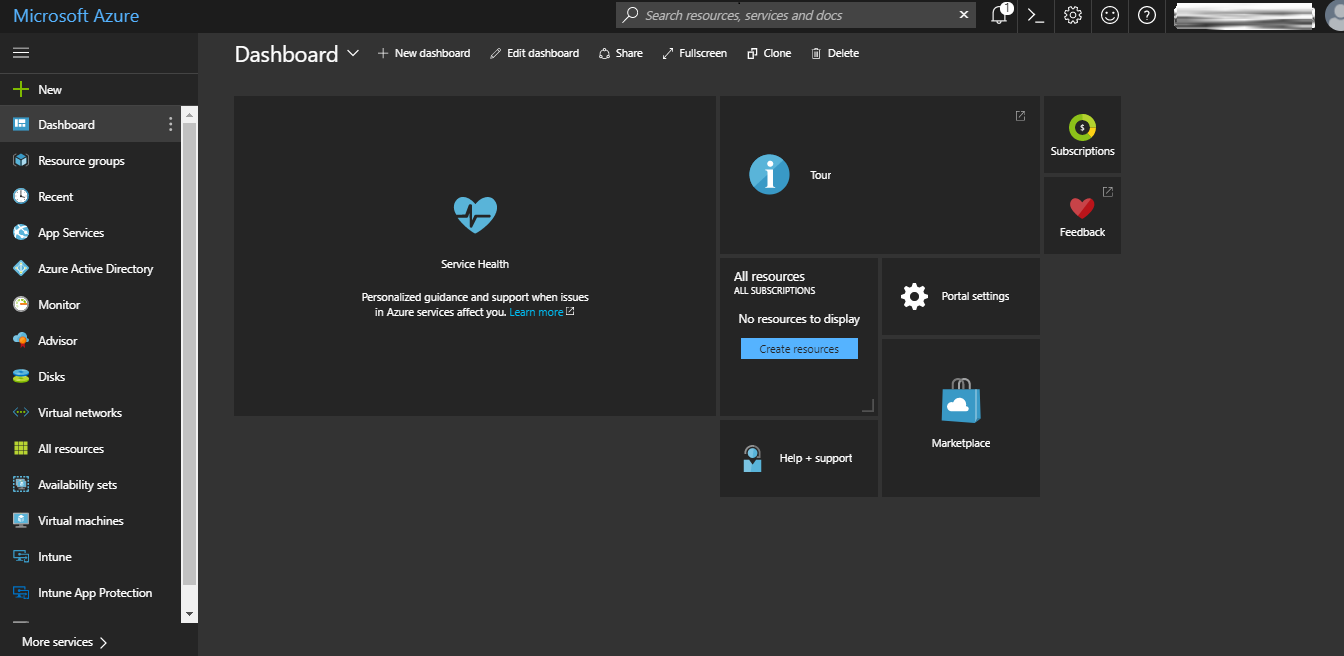1344x656 pixels.
Task: Click the Tour info icon tile
Action: 769,175
